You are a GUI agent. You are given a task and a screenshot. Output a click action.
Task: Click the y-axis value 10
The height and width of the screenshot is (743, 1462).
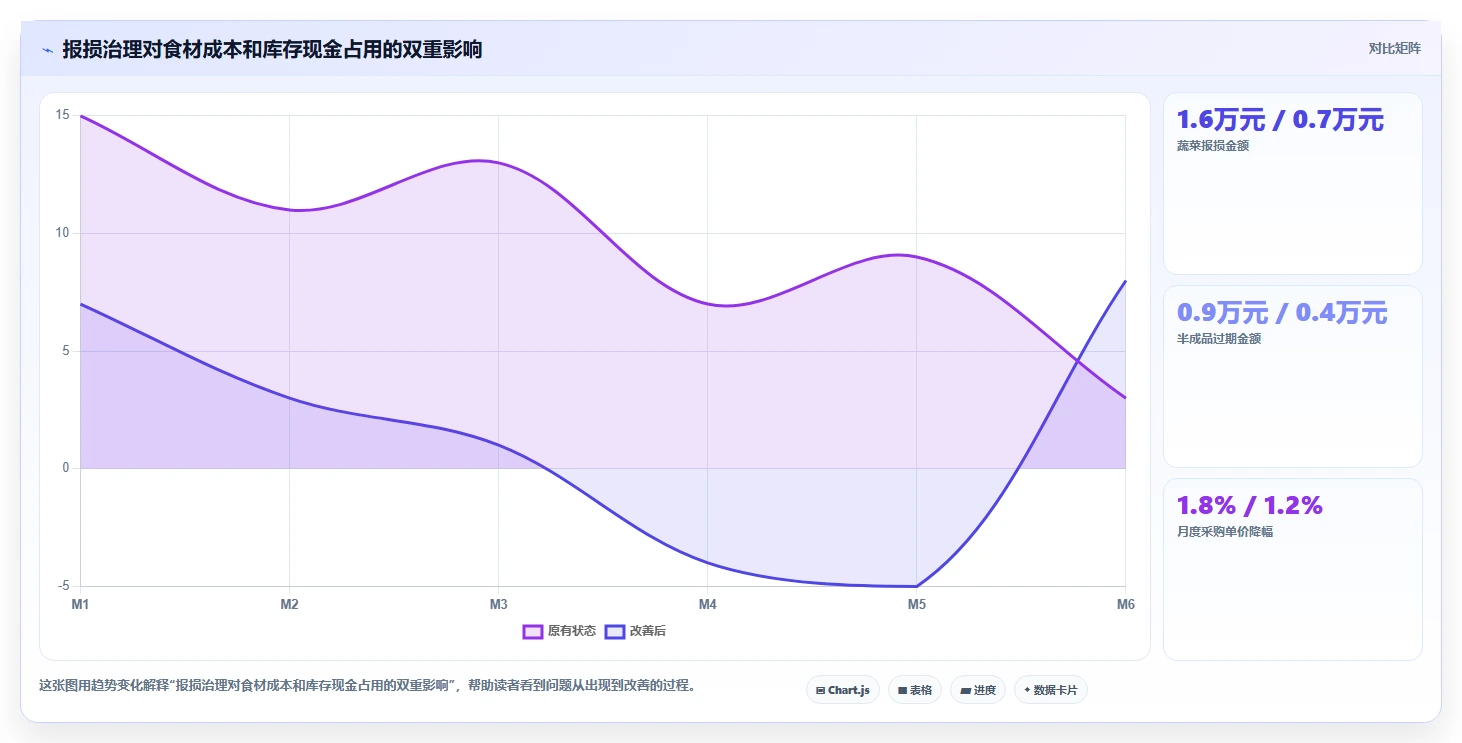pyautogui.click(x=62, y=233)
